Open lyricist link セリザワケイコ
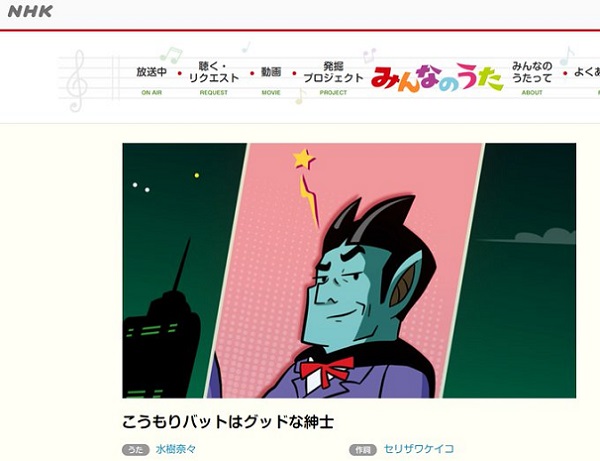600x461 pixels. point(419,449)
